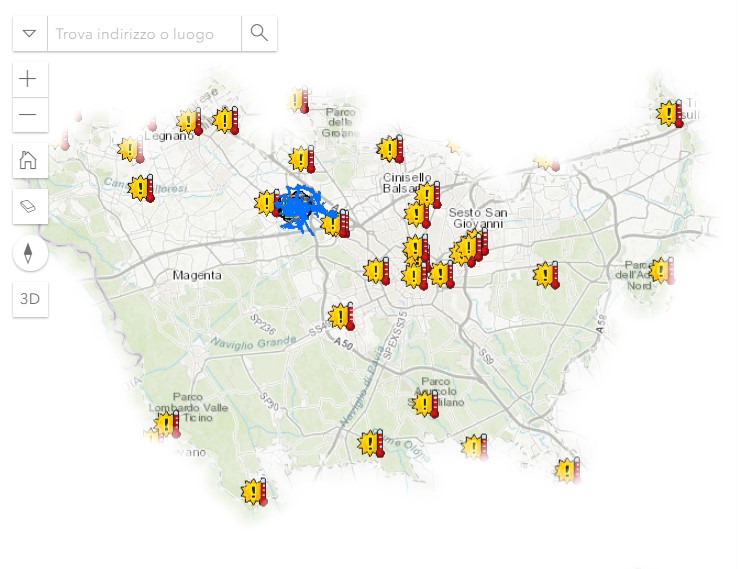Focus the 'Trova indirizzo o luogo' search field
This screenshot has height=569, width=740.
pos(144,33)
